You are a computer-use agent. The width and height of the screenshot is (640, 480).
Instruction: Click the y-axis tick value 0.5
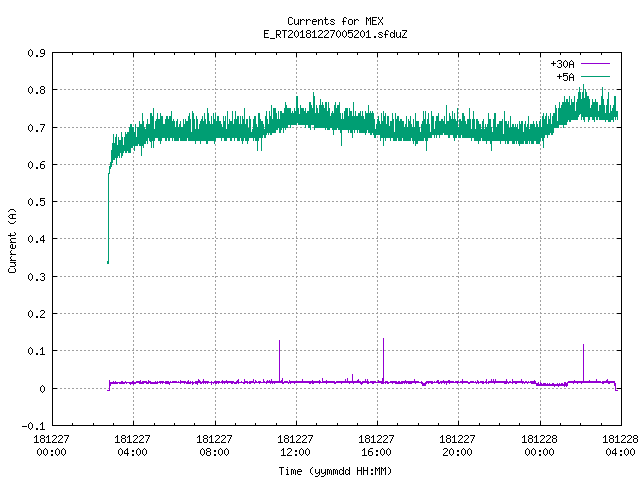(37, 202)
